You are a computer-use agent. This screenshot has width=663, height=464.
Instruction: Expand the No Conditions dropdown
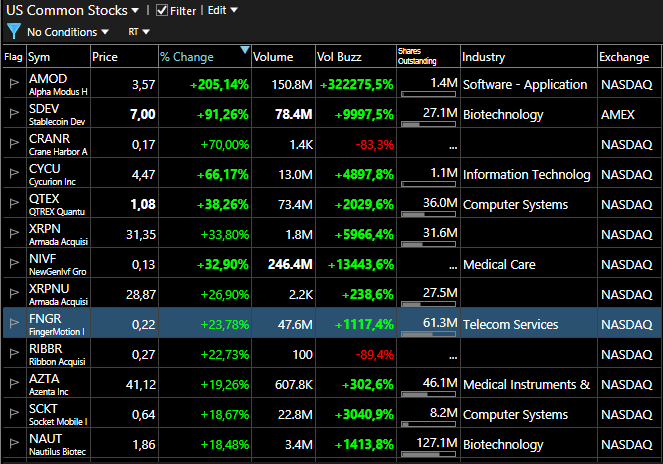coord(68,32)
